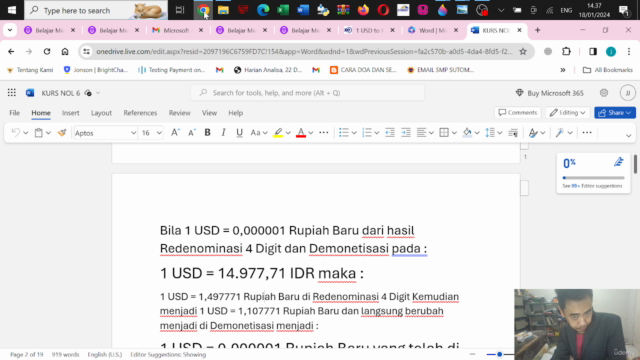Switch to the Insert tab
The height and width of the screenshot is (360, 640).
[71, 113]
